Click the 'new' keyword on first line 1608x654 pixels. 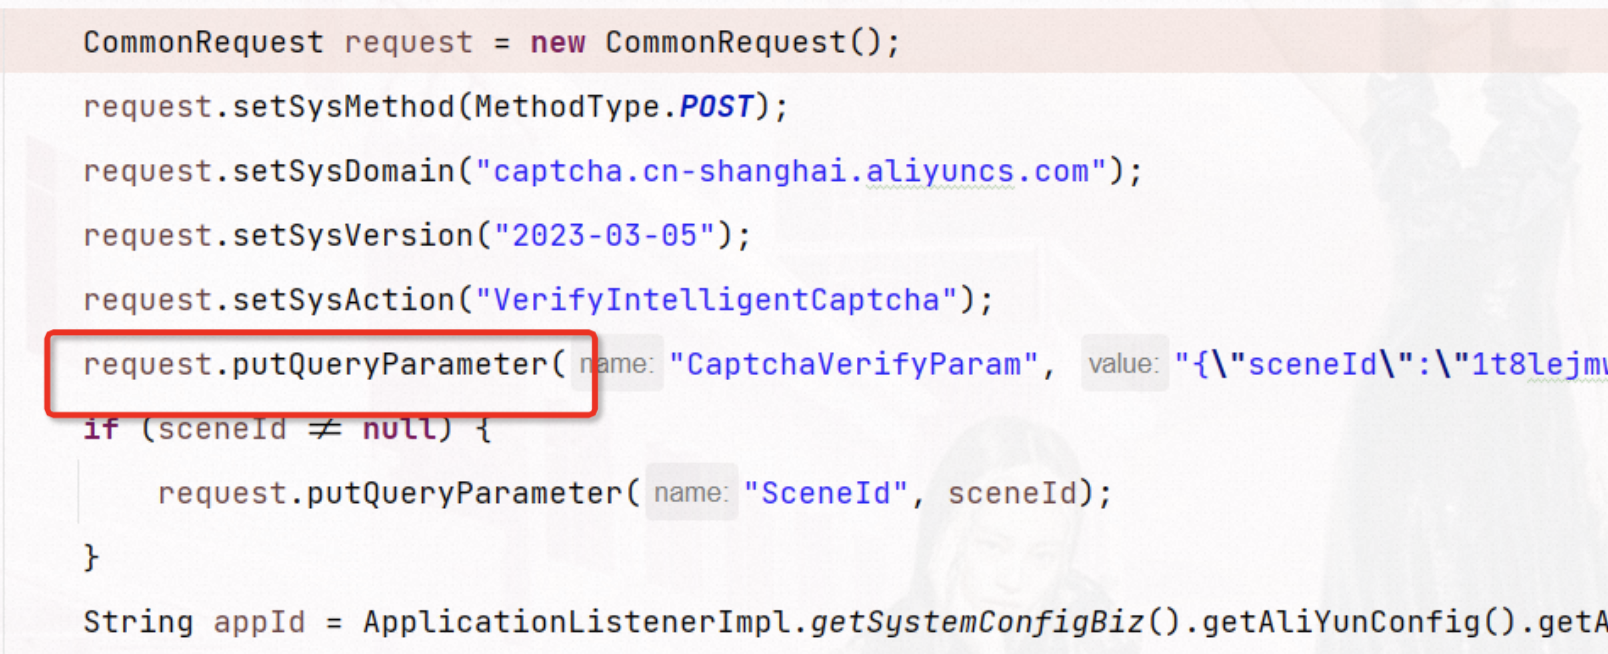(x=557, y=43)
